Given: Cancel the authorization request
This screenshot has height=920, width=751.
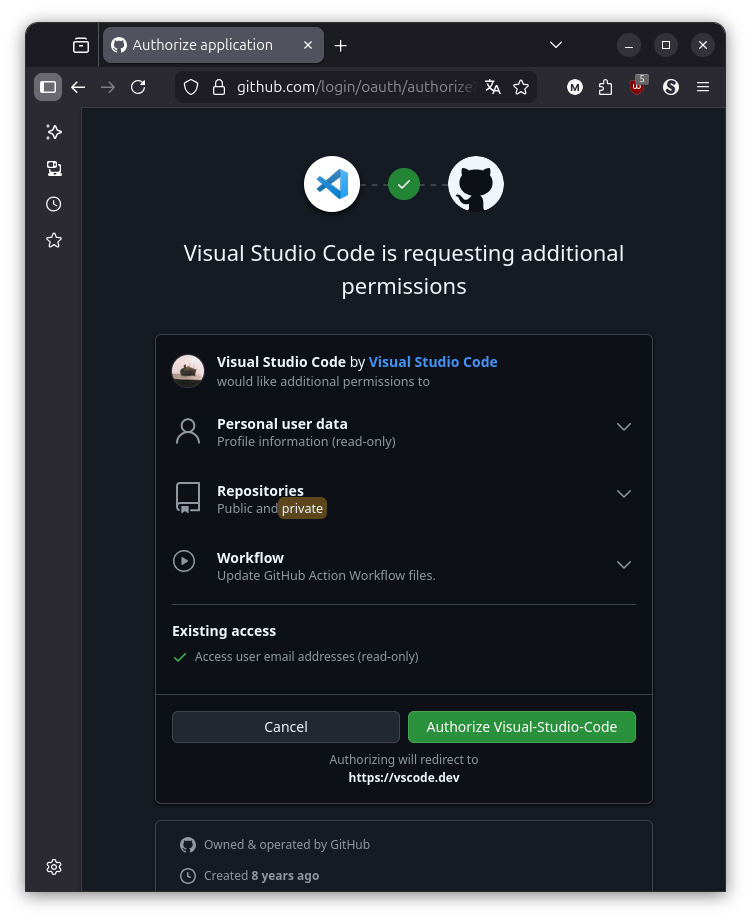Looking at the screenshot, I should coord(286,727).
